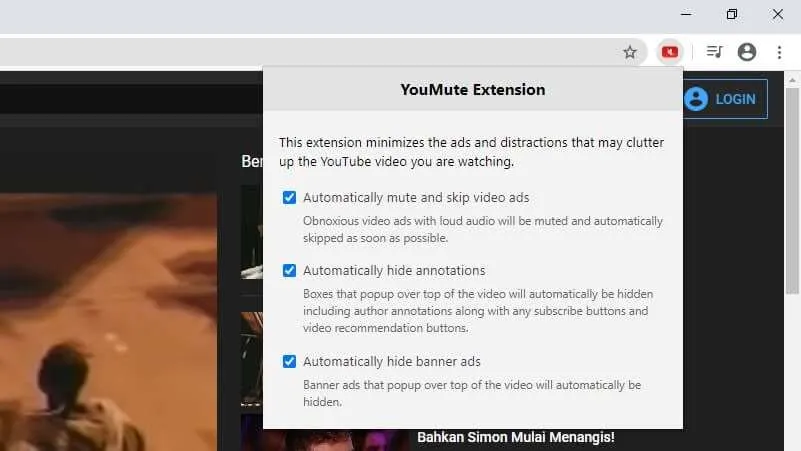801x451 pixels.
Task: Click the 'Automatically hide annotations' label text
Action: point(394,271)
